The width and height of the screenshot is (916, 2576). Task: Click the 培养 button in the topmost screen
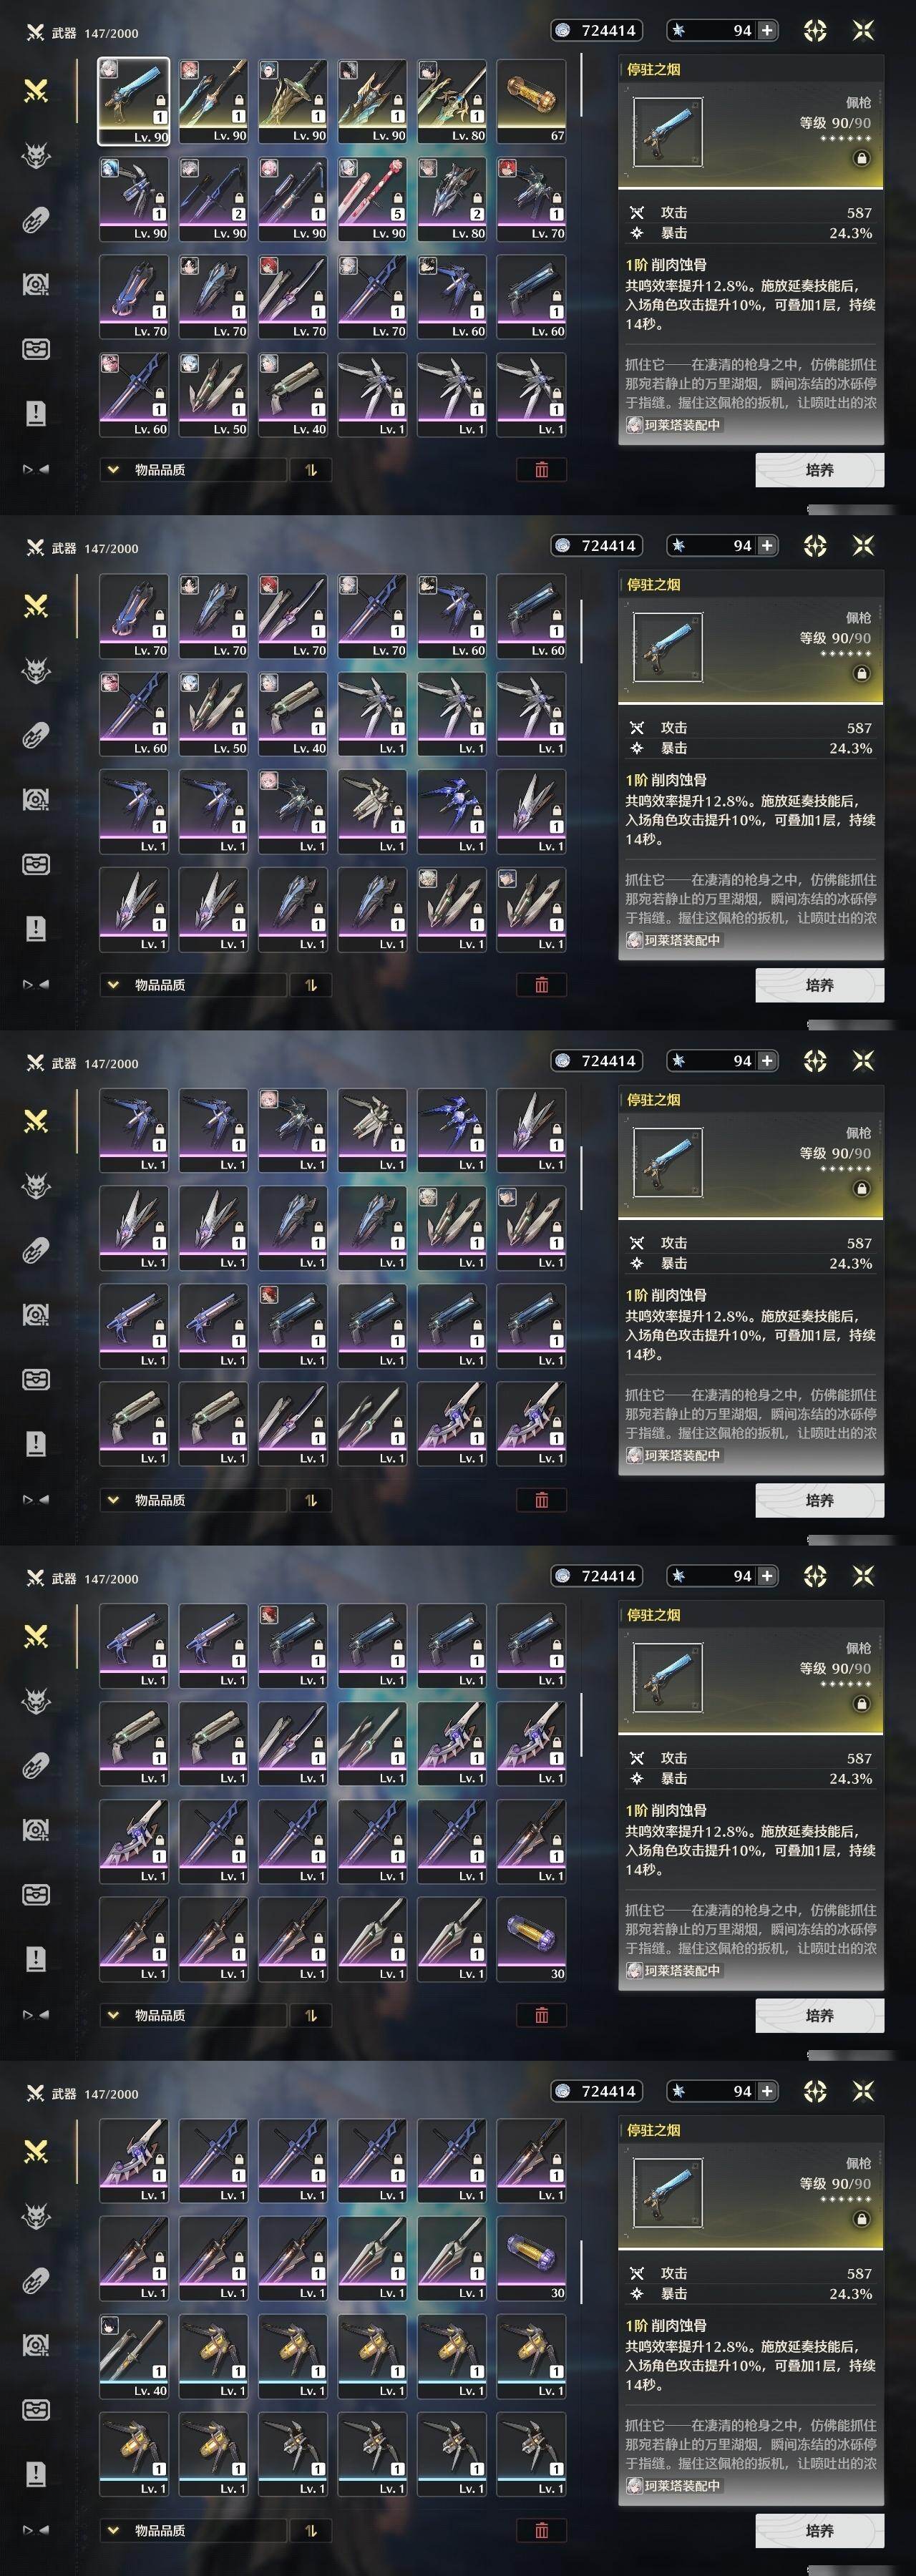[819, 470]
